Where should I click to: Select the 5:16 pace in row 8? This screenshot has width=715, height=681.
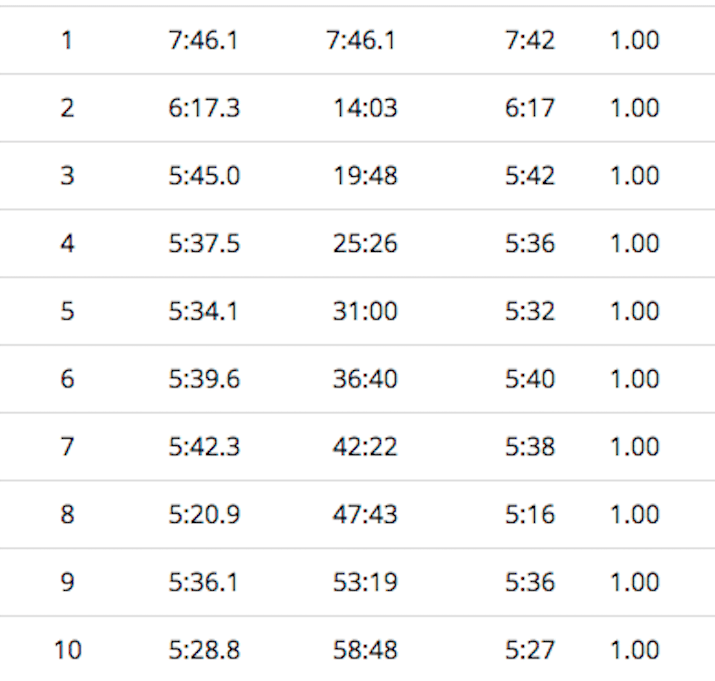(x=530, y=515)
